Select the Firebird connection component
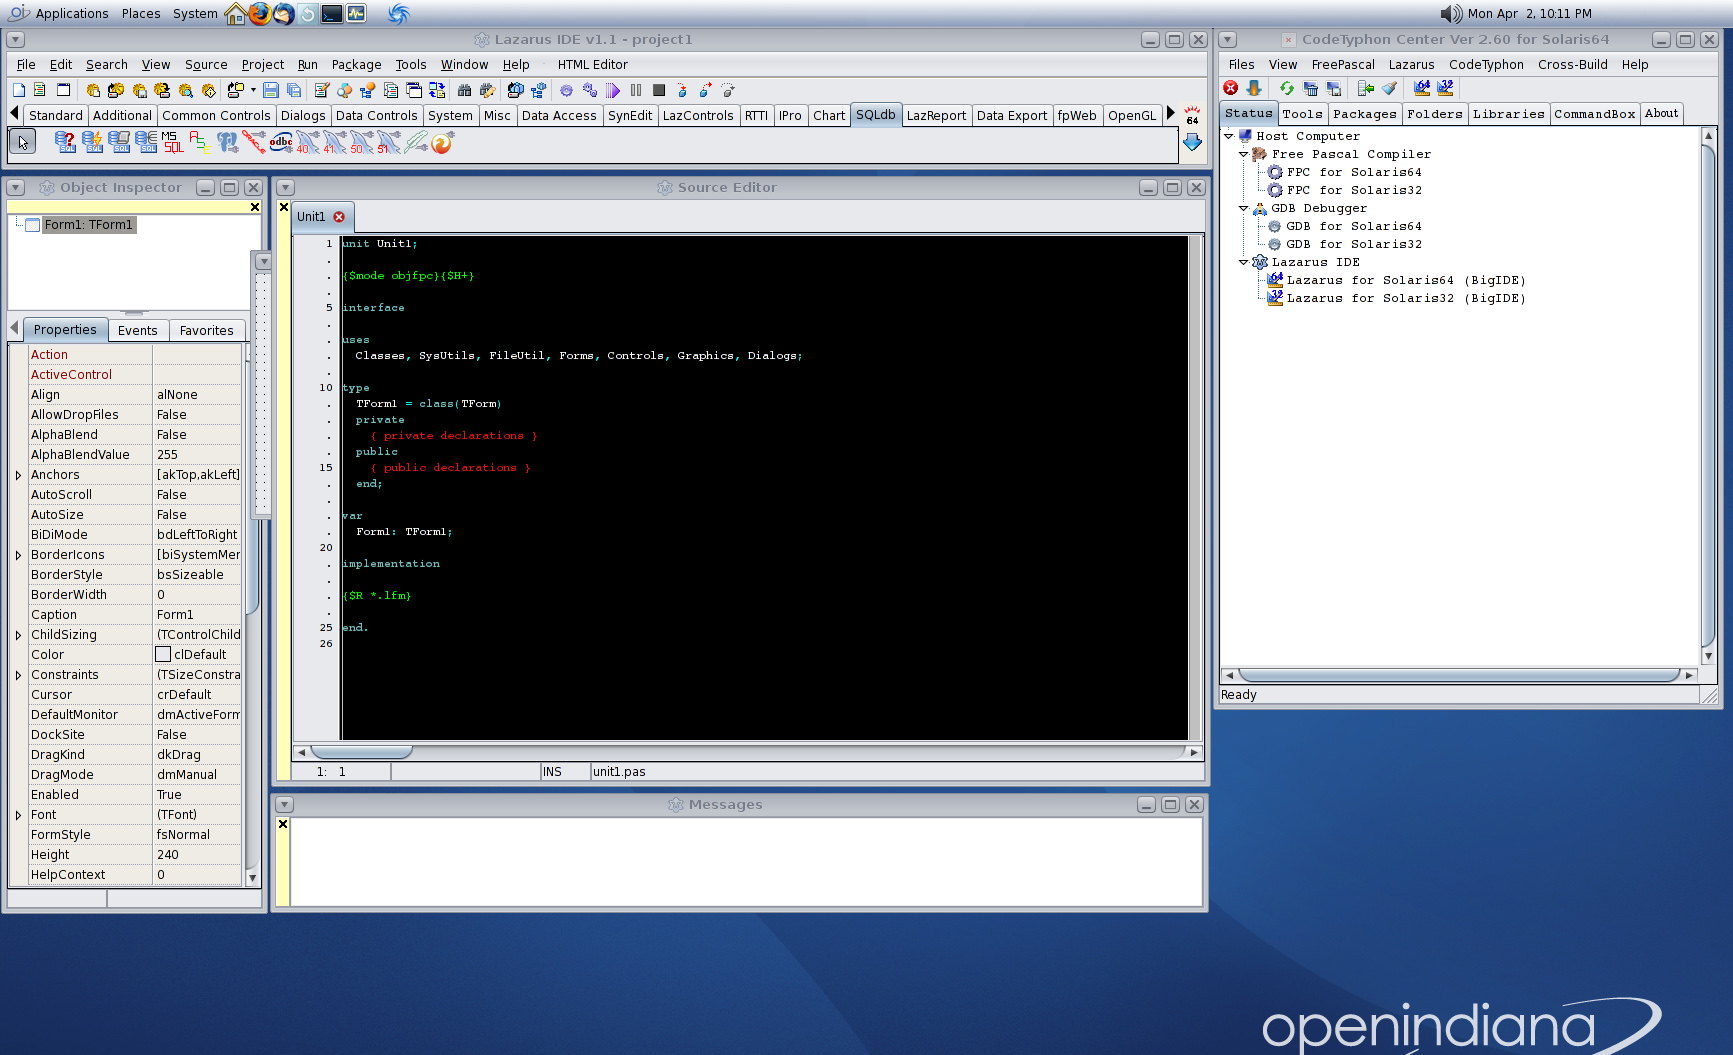The width and height of the screenshot is (1733, 1055). coord(443,143)
